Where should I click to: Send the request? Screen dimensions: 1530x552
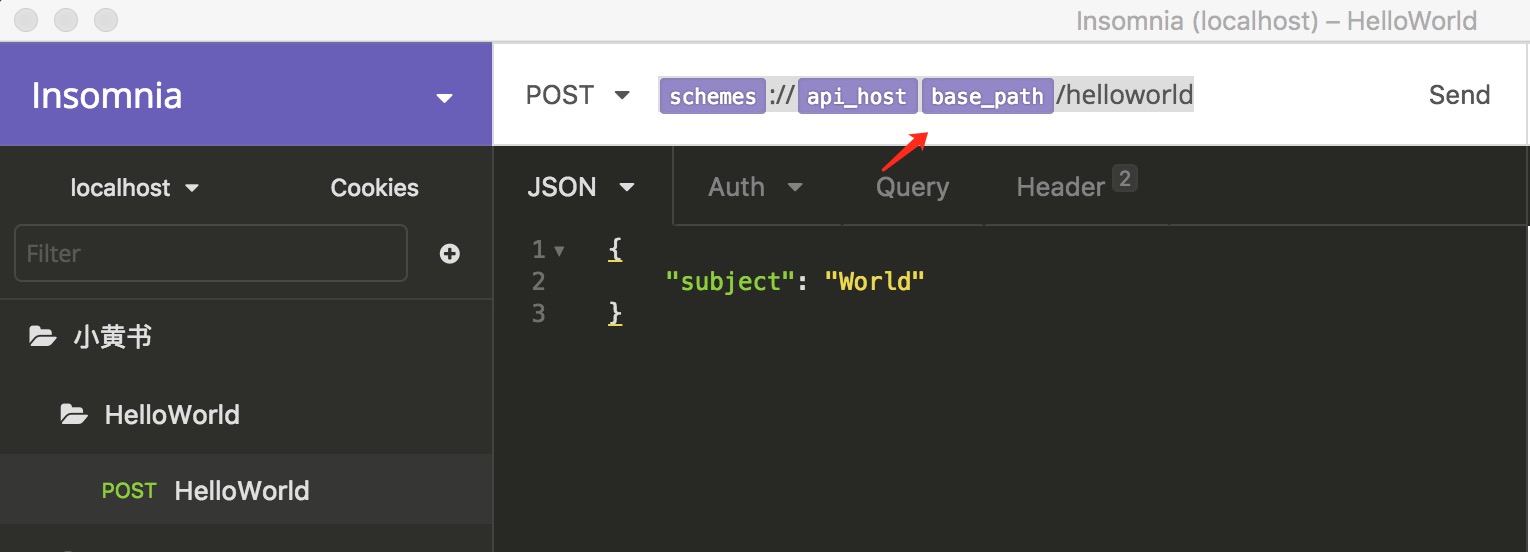click(1459, 95)
